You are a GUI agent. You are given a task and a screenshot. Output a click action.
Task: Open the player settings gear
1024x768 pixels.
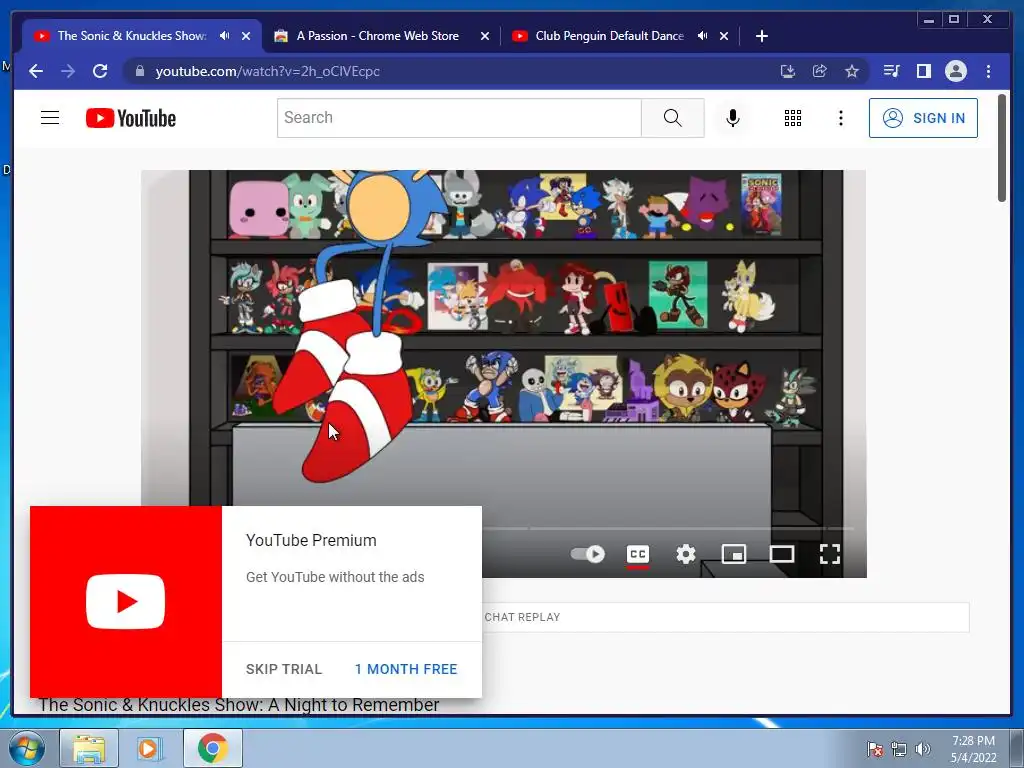point(686,554)
